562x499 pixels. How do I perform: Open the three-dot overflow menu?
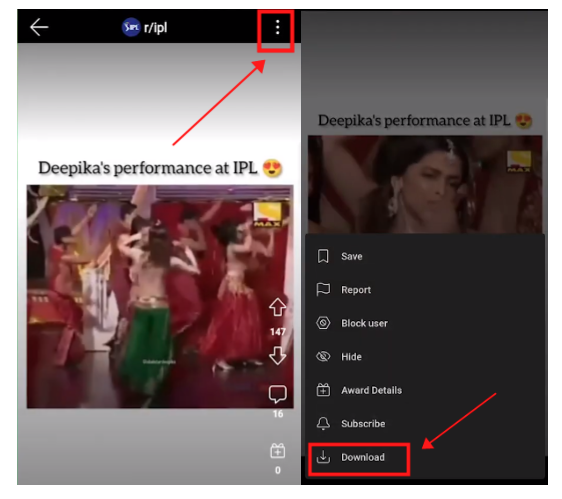pyautogui.click(x=277, y=27)
